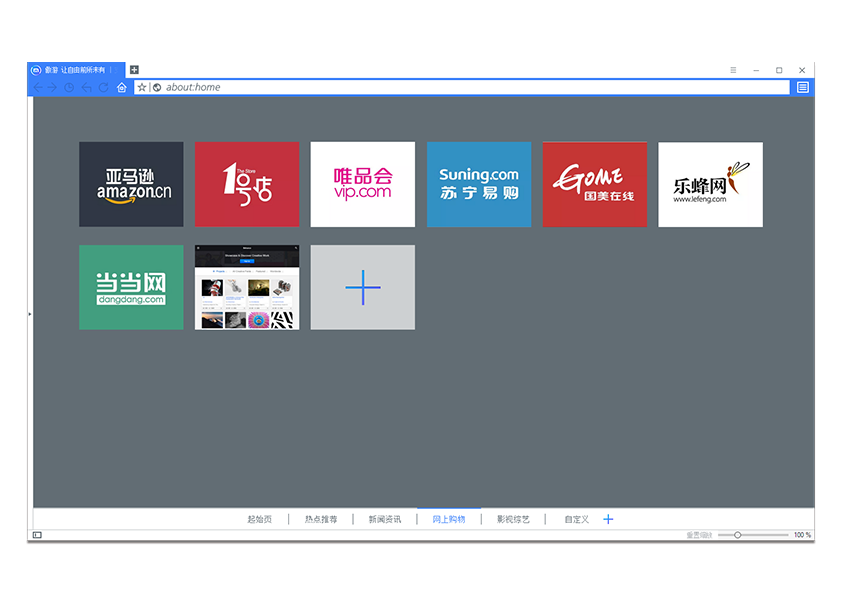
Task: Open the GOME 国美在线 tile
Action: click(594, 184)
